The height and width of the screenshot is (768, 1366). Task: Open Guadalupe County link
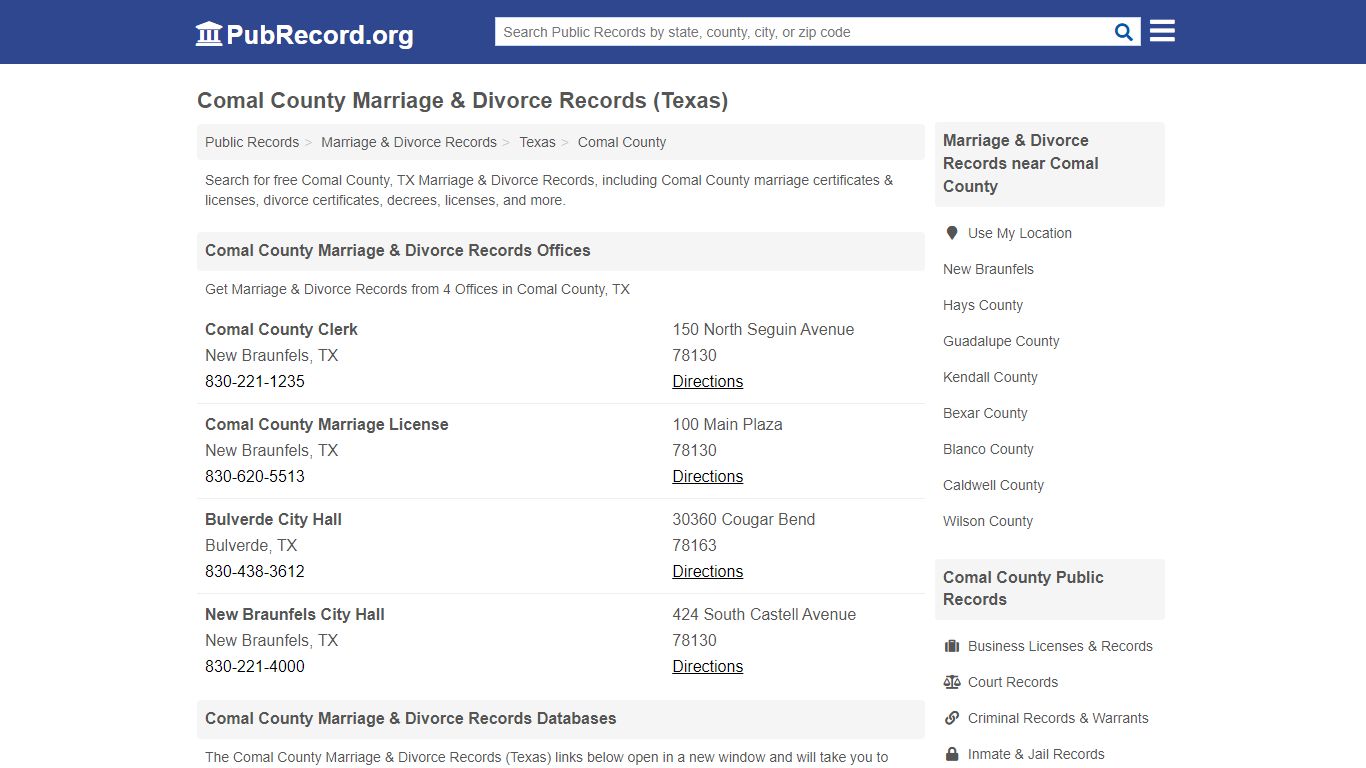click(x=1001, y=341)
